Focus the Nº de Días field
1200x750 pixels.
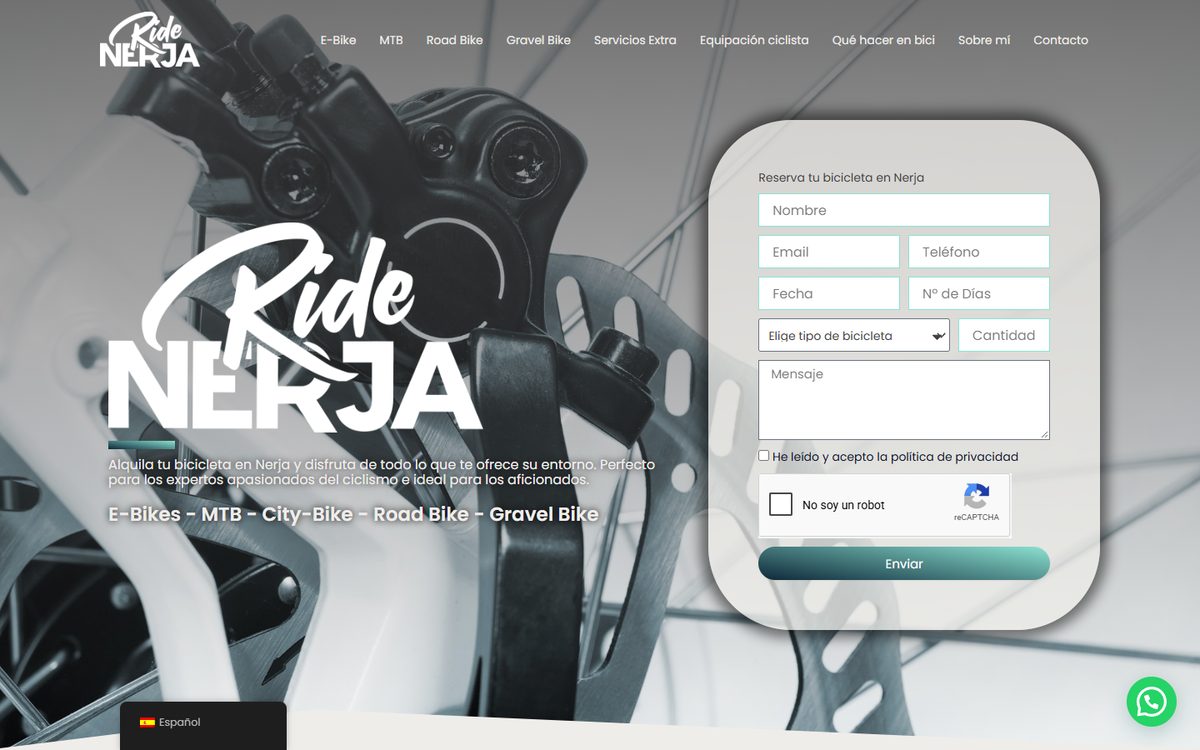tap(979, 294)
